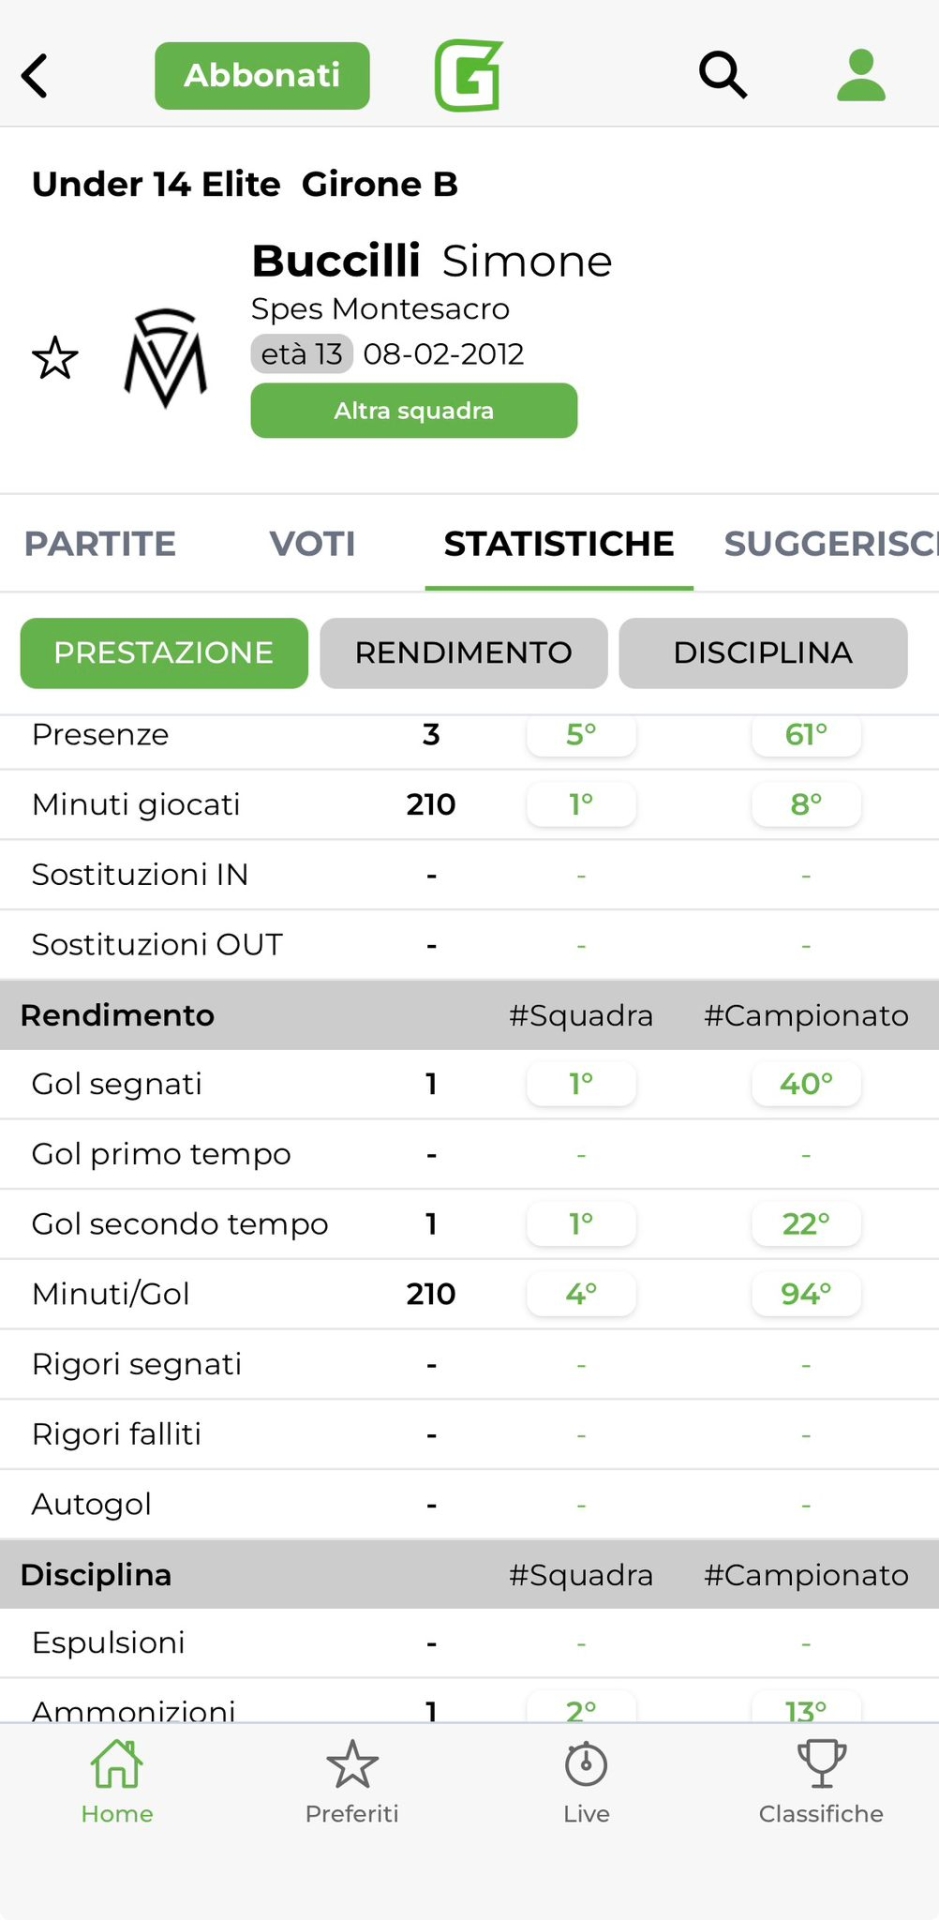Switch to the PARTITE tab
The height and width of the screenshot is (1920, 939).
click(100, 544)
